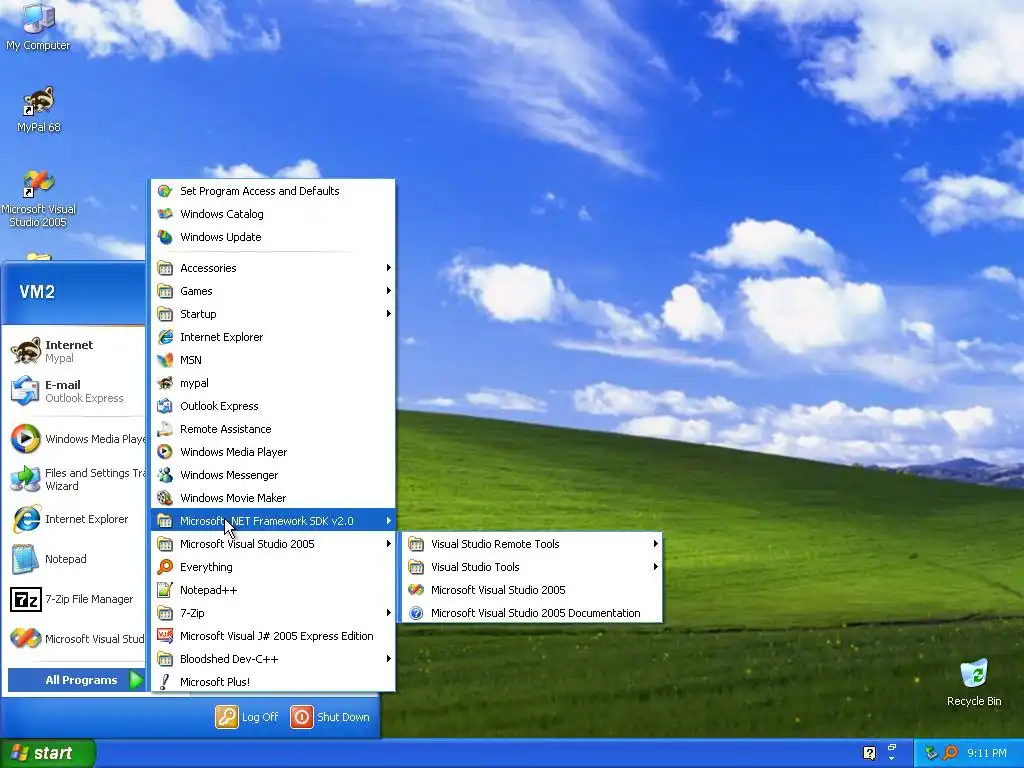This screenshot has width=1024, height=768.
Task: Launch Microsoft Visual Studio 2005 from the submenu
Action: click(x=532, y=590)
